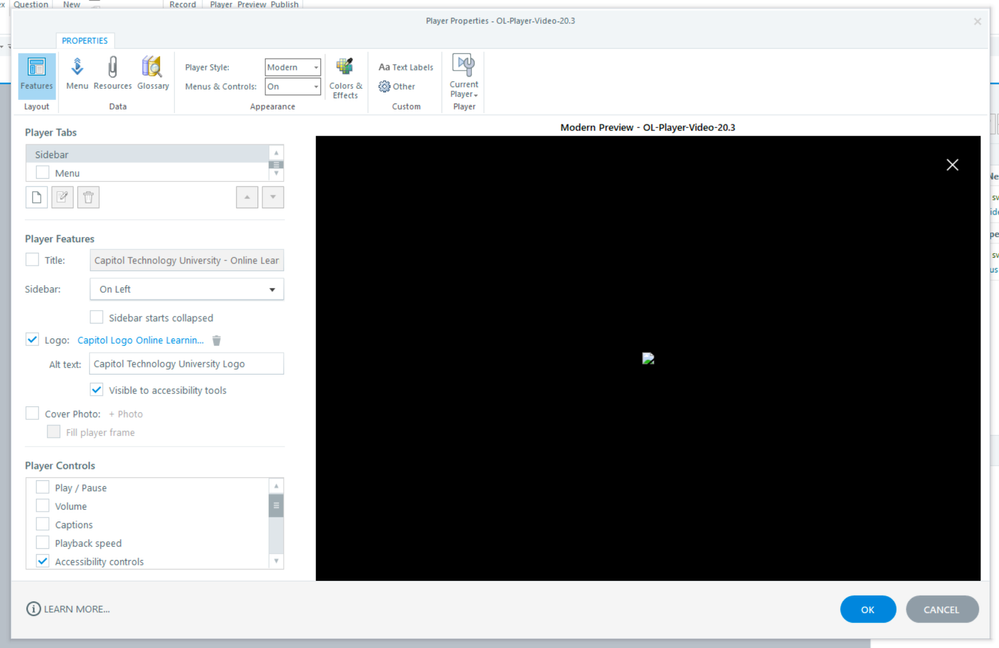
Task: Open the Features layout icon
Action: click(x=36, y=72)
